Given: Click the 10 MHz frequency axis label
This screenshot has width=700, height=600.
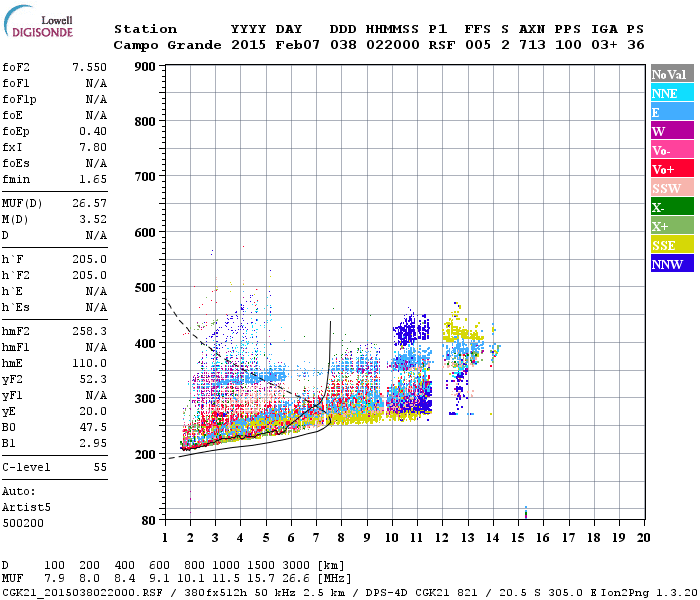Looking at the screenshot, I should (392, 538).
